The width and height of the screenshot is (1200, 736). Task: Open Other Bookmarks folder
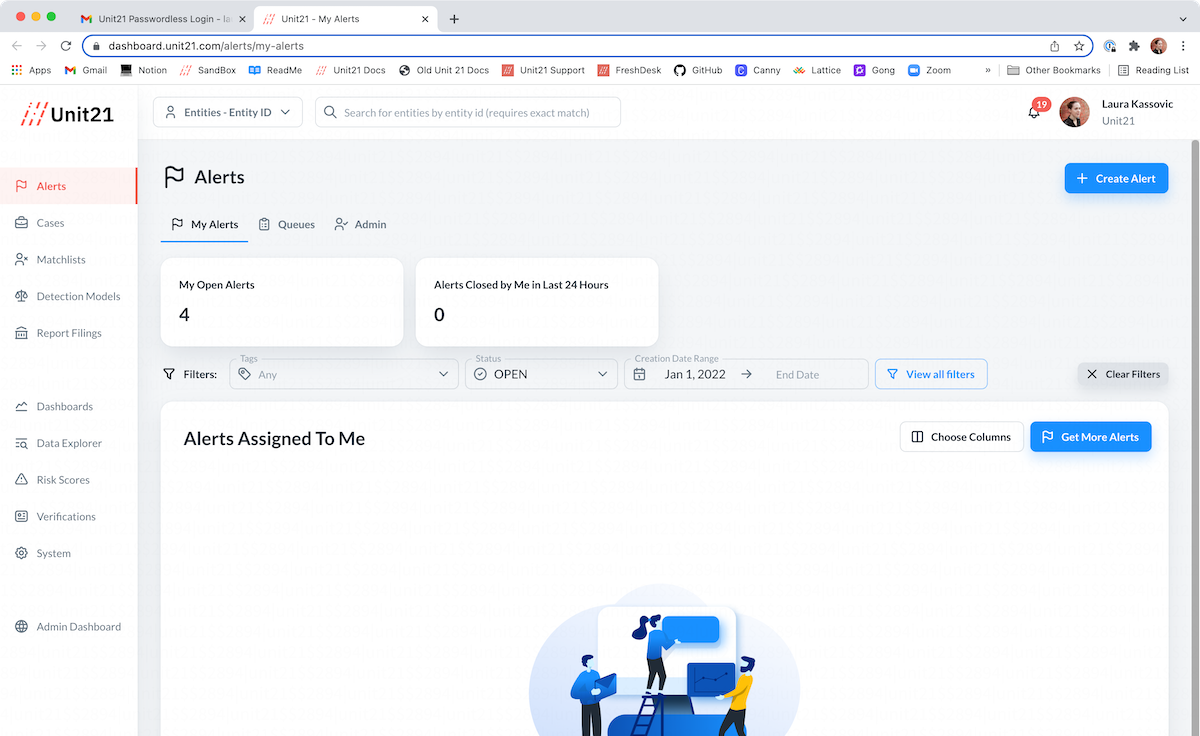pyautogui.click(x=1054, y=70)
